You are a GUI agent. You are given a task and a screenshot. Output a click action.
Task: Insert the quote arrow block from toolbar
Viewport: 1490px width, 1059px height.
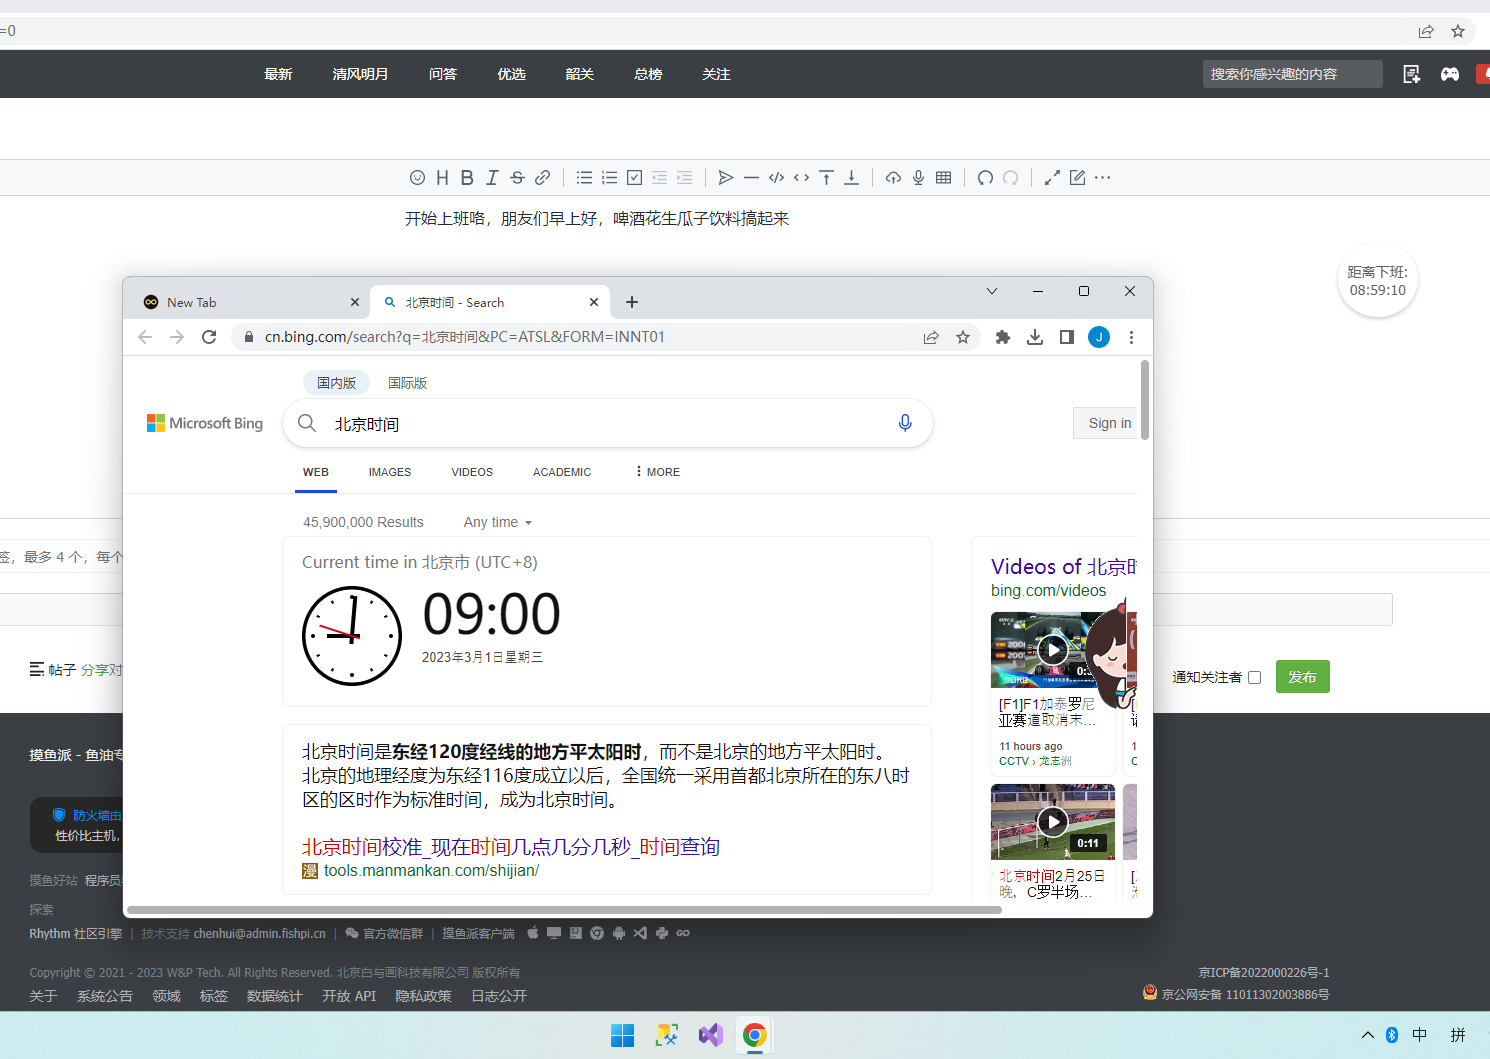click(x=726, y=178)
